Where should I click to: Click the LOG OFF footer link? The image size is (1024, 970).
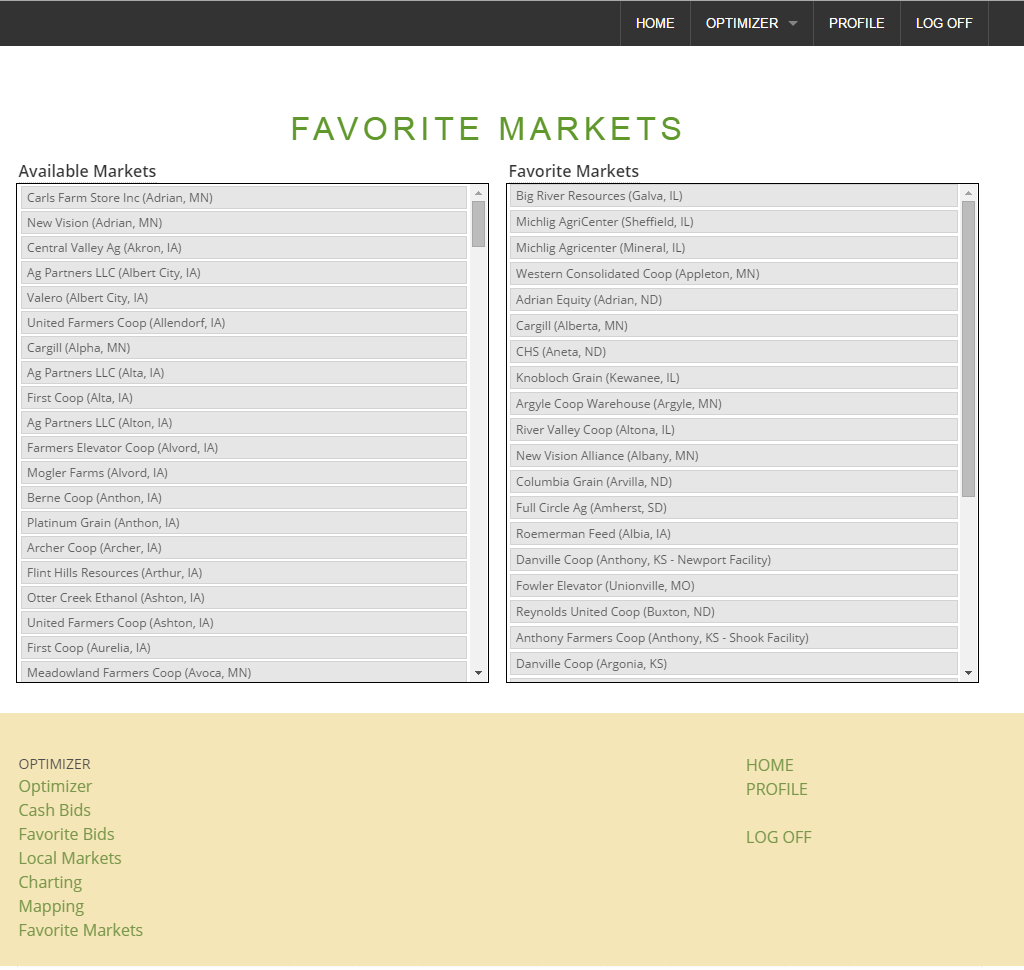point(779,837)
